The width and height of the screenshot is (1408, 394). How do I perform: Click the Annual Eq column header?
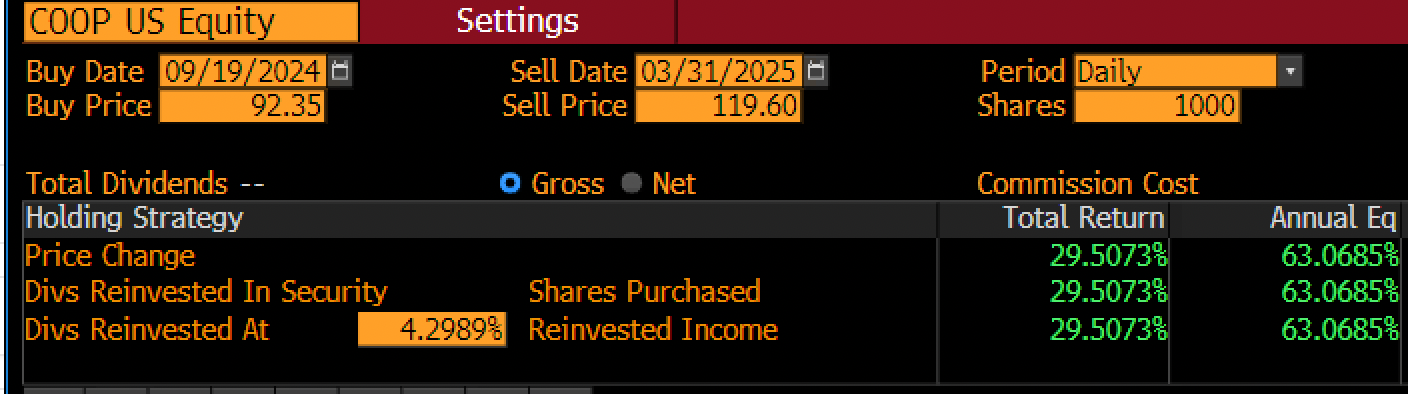[1288, 218]
